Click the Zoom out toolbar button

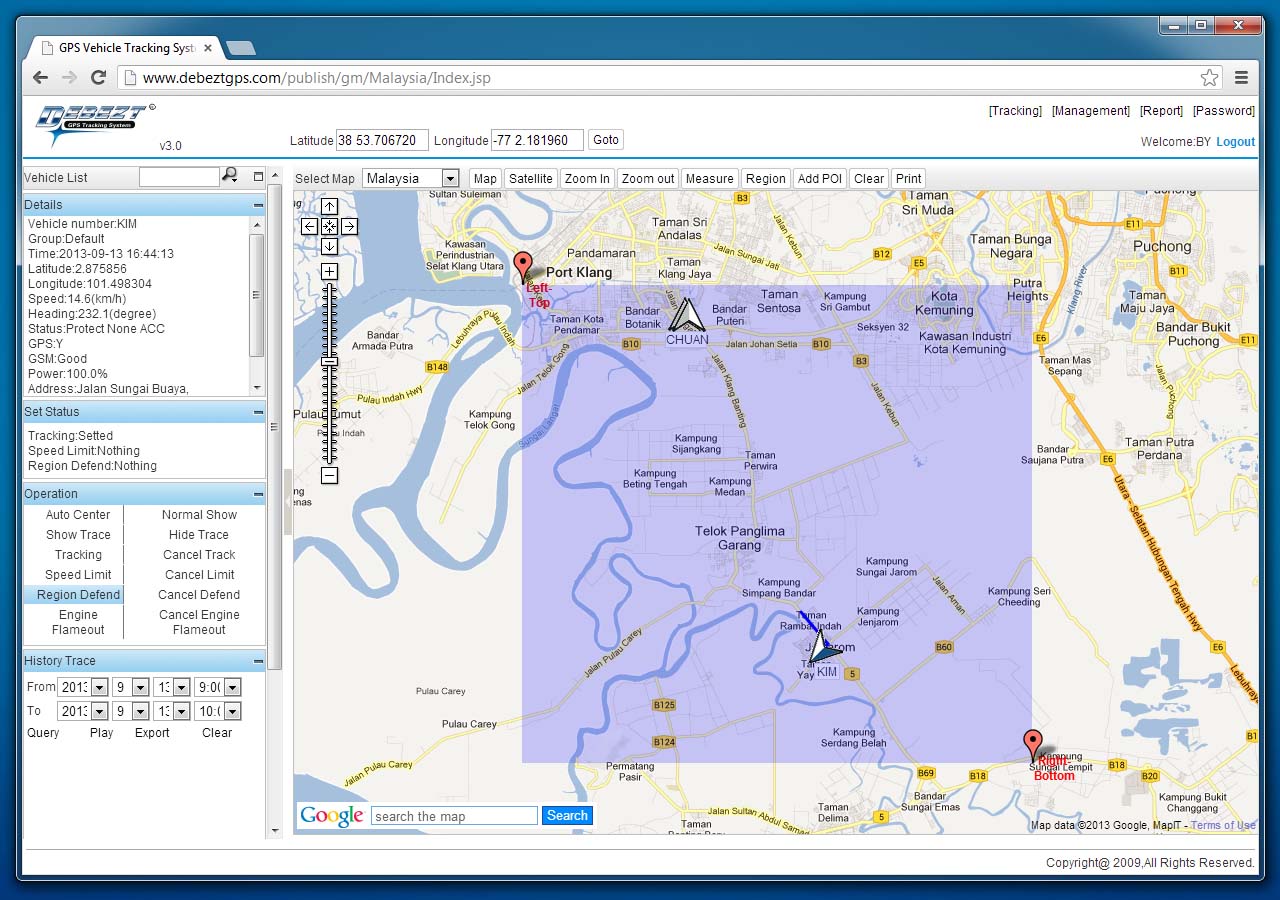click(648, 178)
